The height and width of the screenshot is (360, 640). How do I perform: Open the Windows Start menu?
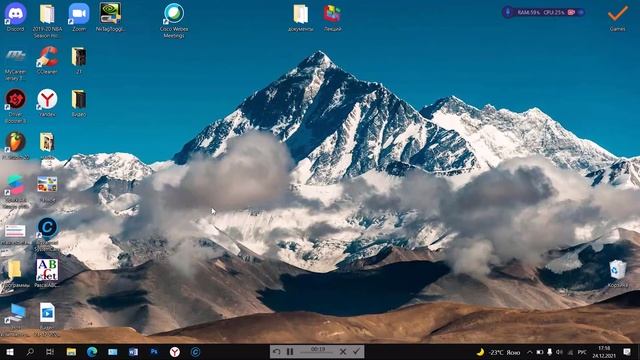point(10,352)
